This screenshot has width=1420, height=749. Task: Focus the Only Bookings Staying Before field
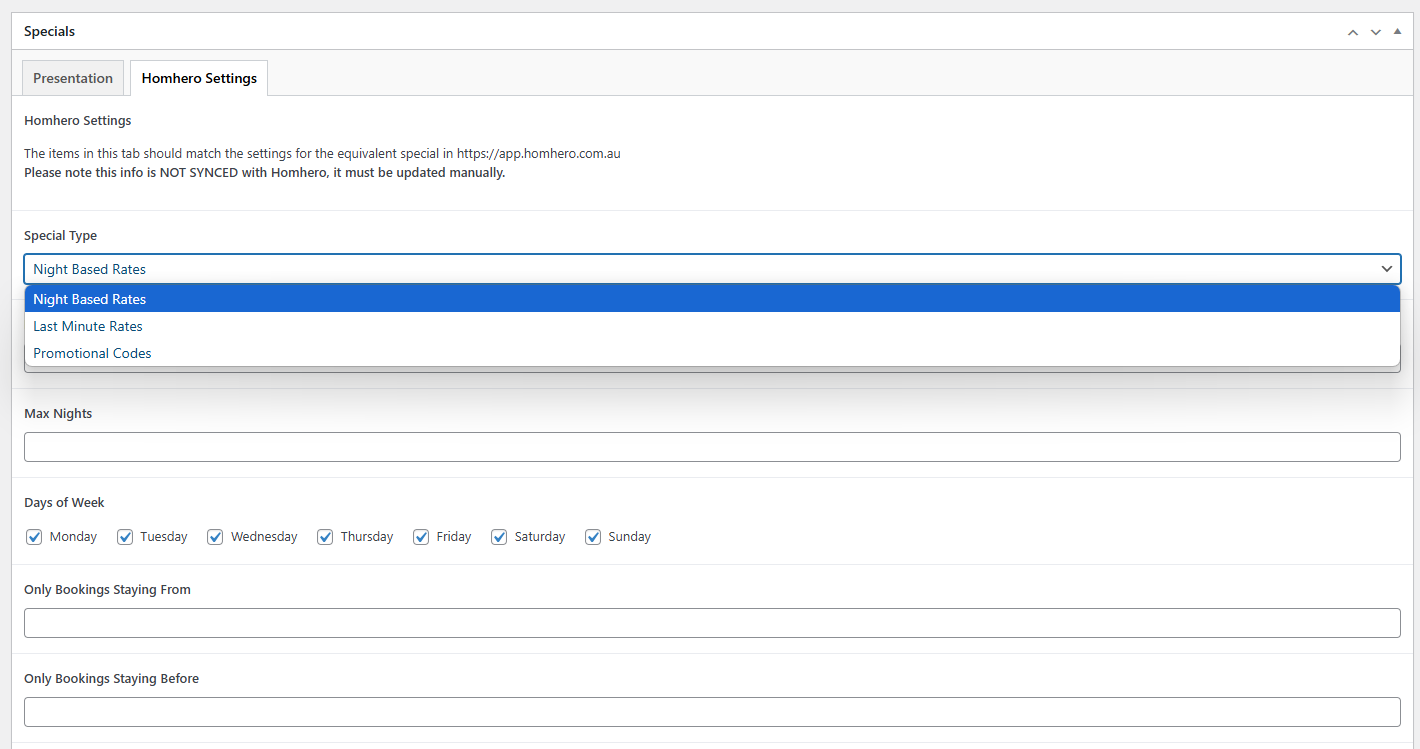[711, 712]
